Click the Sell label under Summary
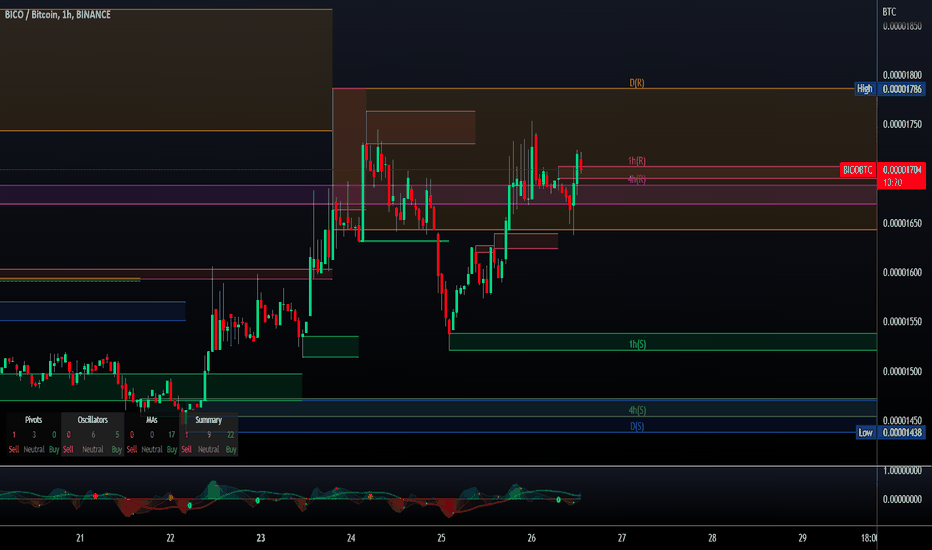The height and width of the screenshot is (550, 932). pyautogui.click(x=187, y=450)
